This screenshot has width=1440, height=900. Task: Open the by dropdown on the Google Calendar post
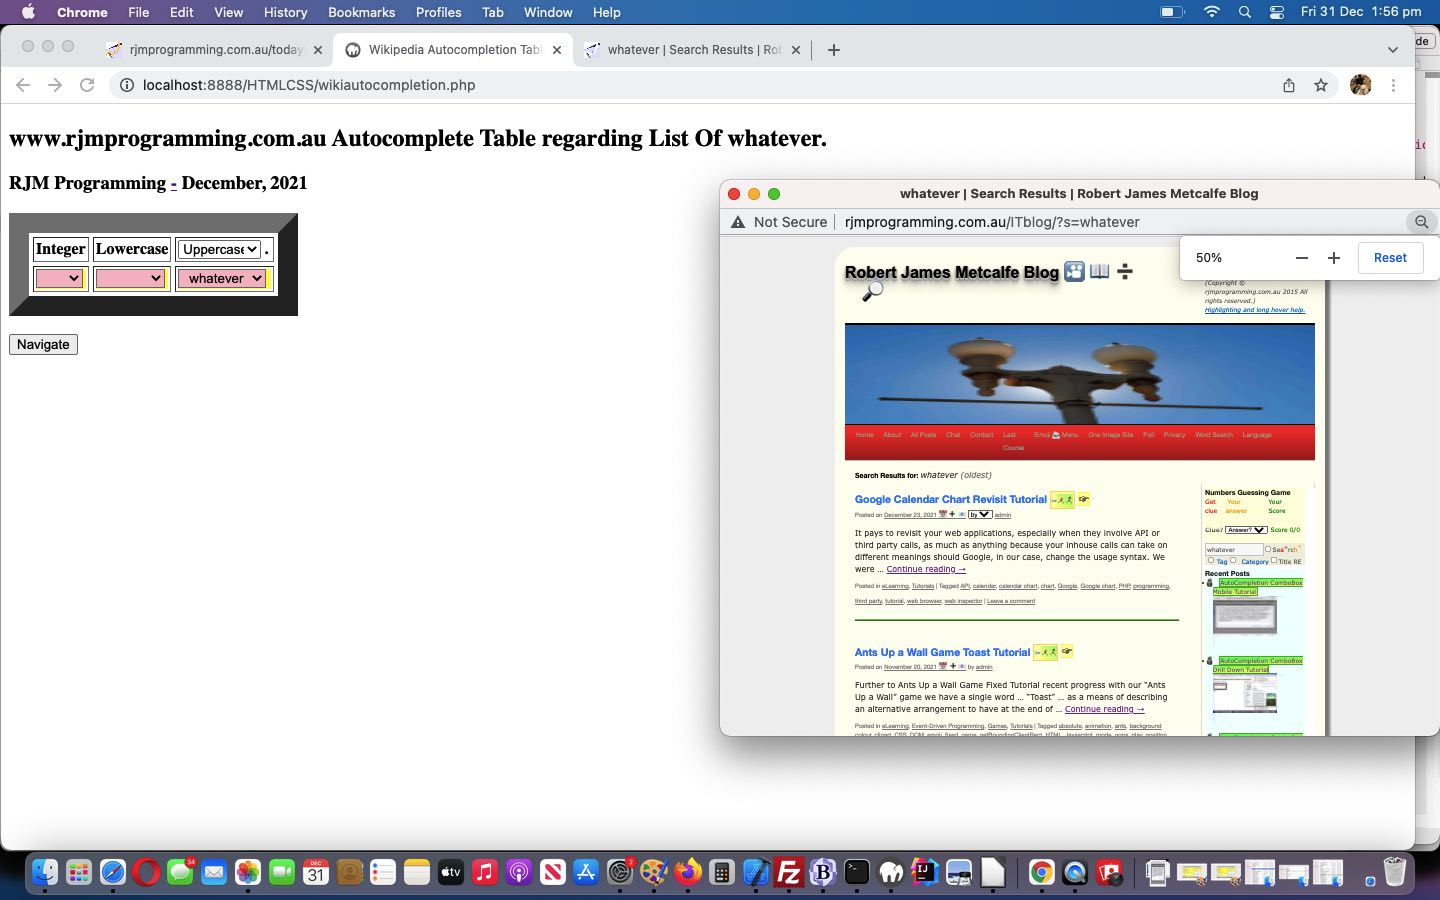click(980, 514)
